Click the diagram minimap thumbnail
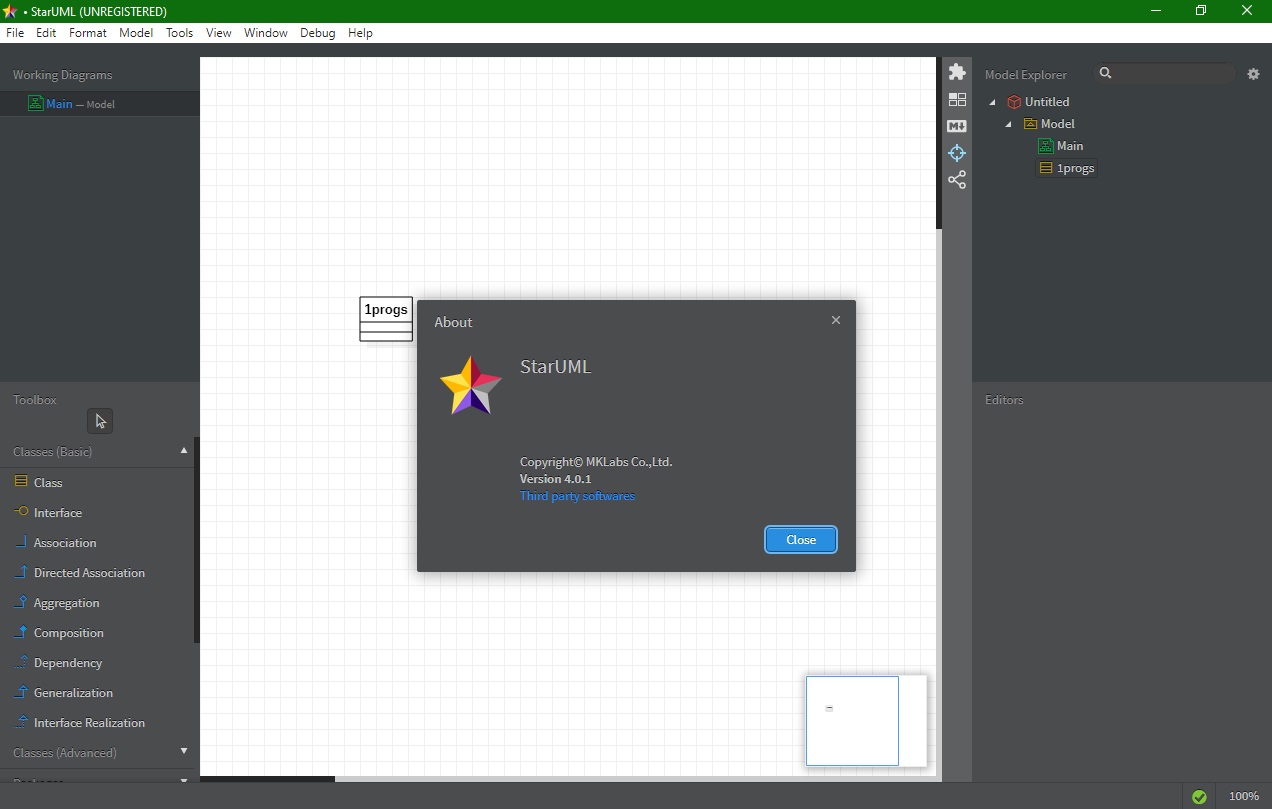1272x809 pixels. 866,721
